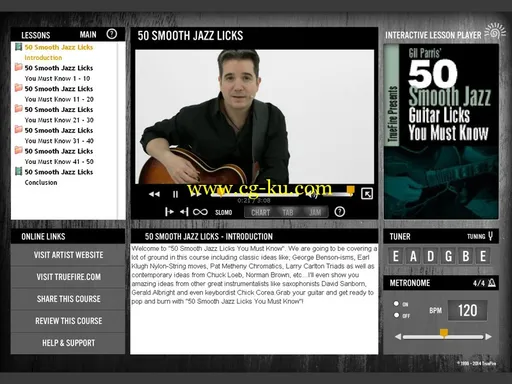Viewport: 512px width, 384px height.
Task: Enable the infinity loop playback icon
Action: click(x=200, y=212)
